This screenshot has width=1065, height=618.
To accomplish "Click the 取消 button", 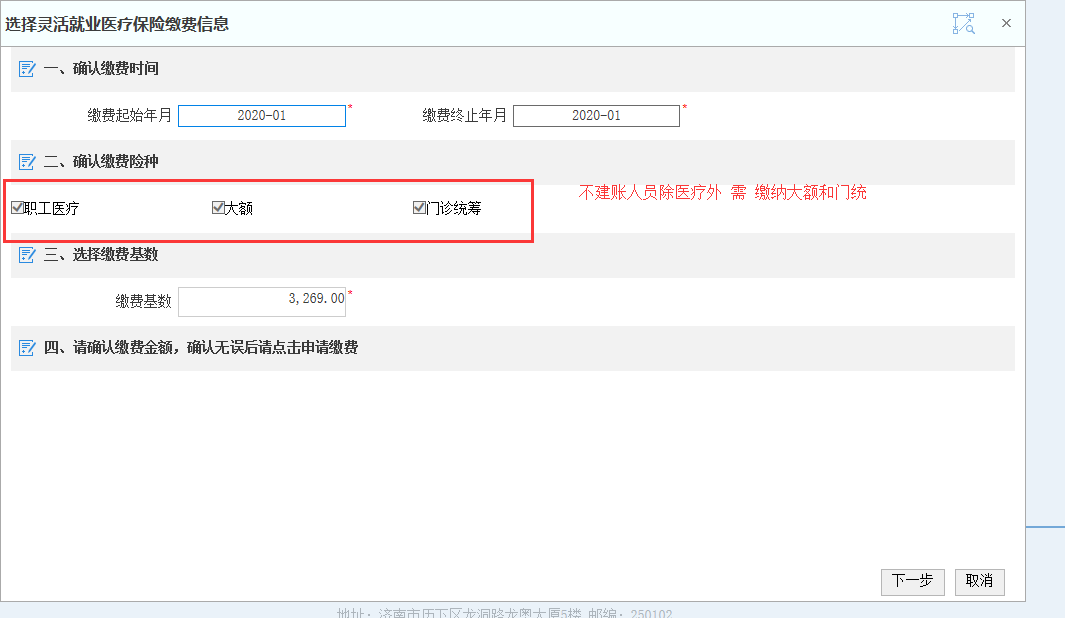I will [979, 581].
